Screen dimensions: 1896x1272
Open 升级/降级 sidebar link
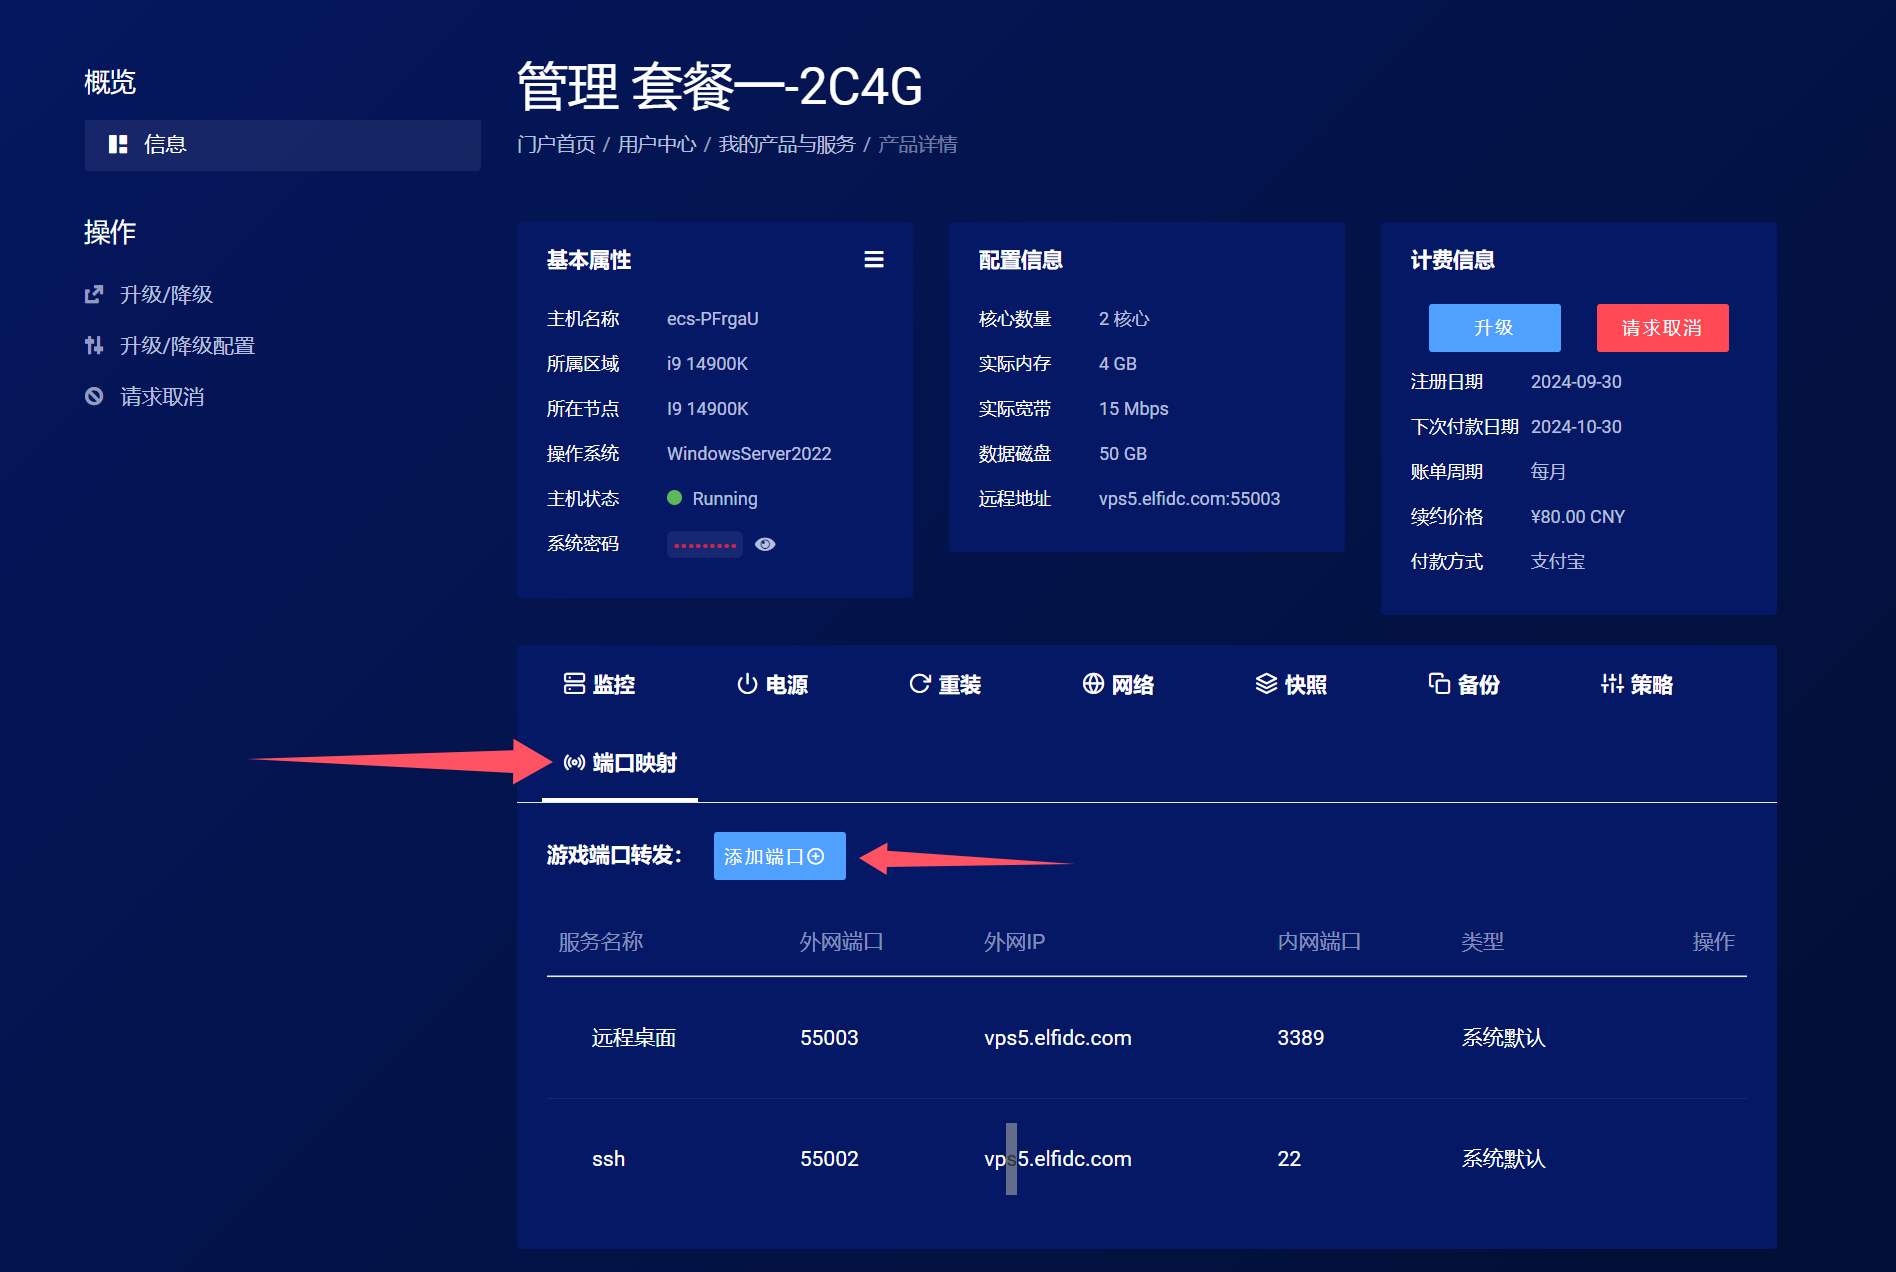pos(149,294)
